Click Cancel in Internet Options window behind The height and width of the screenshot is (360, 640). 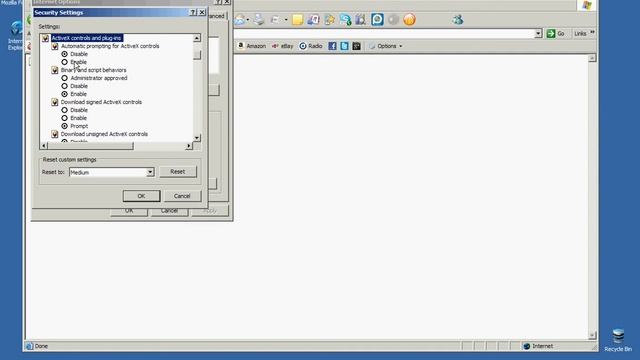pyautogui.click(x=169, y=211)
